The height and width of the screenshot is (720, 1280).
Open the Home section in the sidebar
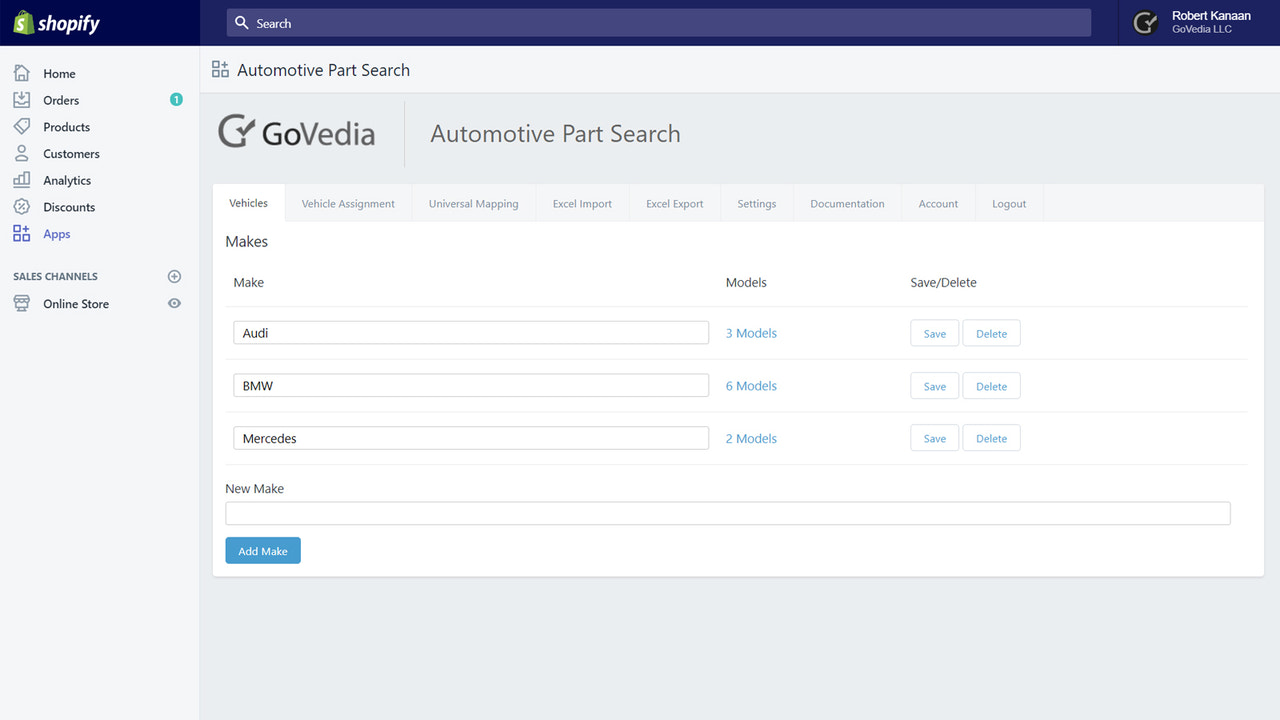[58, 73]
